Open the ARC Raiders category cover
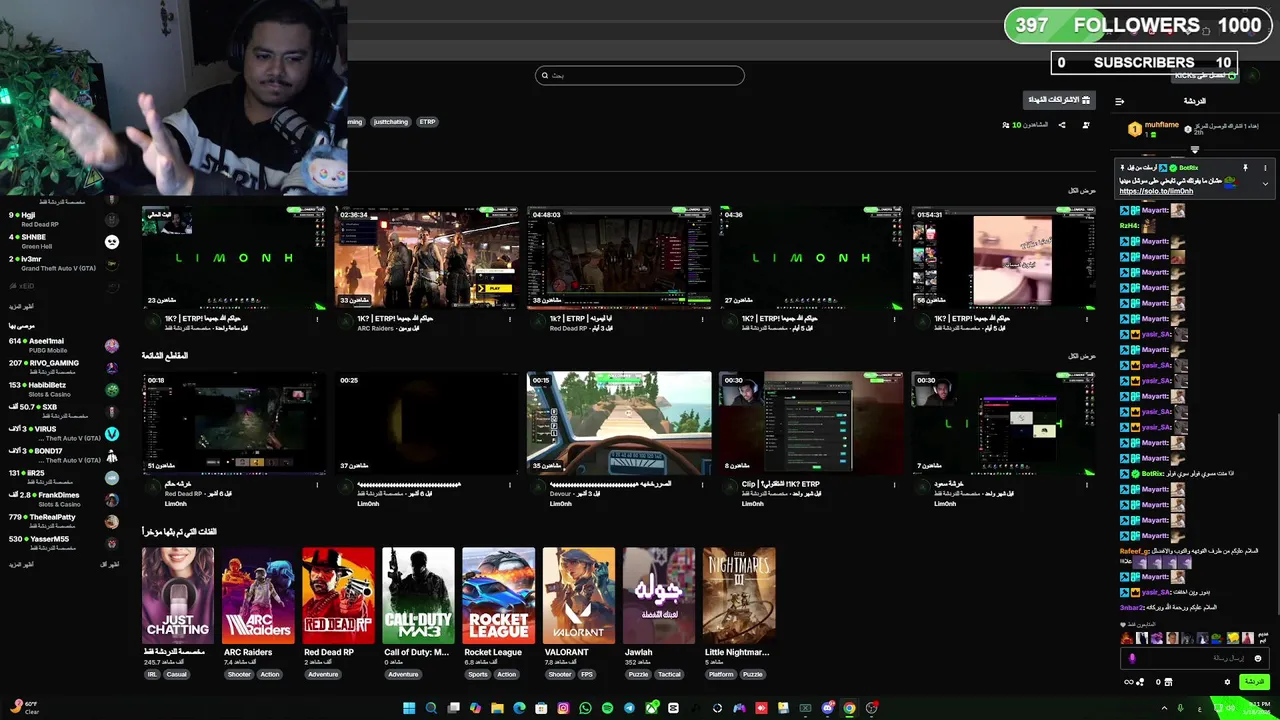Viewport: 1280px width, 720px height. (x=258, y=595)
